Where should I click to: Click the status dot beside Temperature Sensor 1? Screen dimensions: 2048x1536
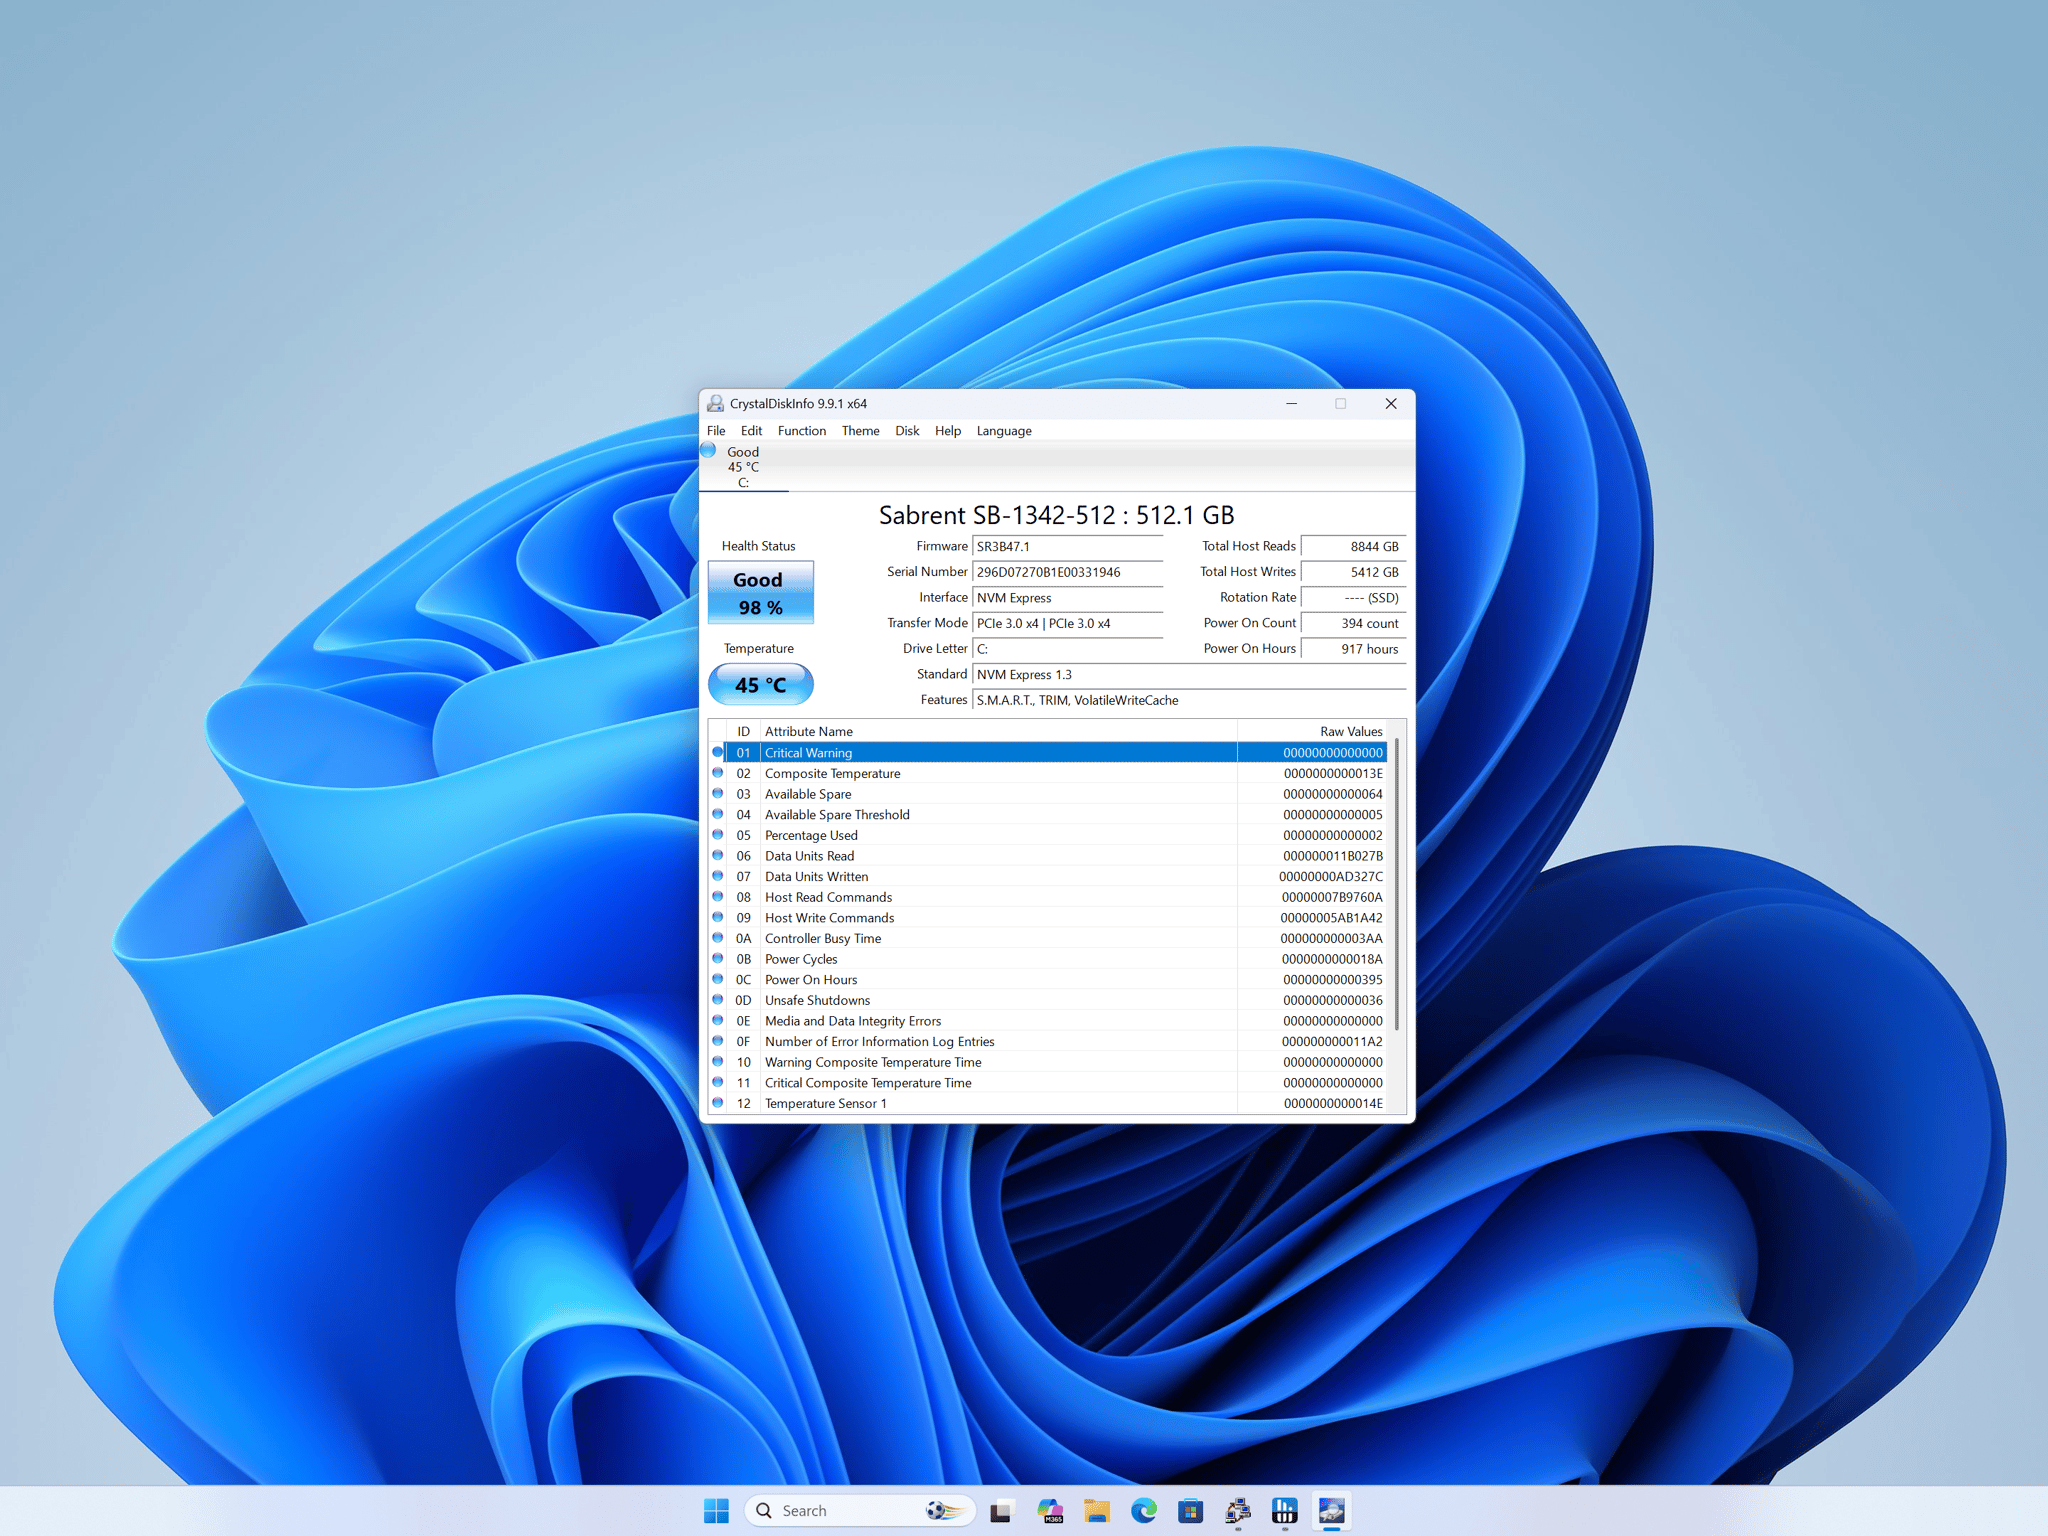coord(717,1103)
